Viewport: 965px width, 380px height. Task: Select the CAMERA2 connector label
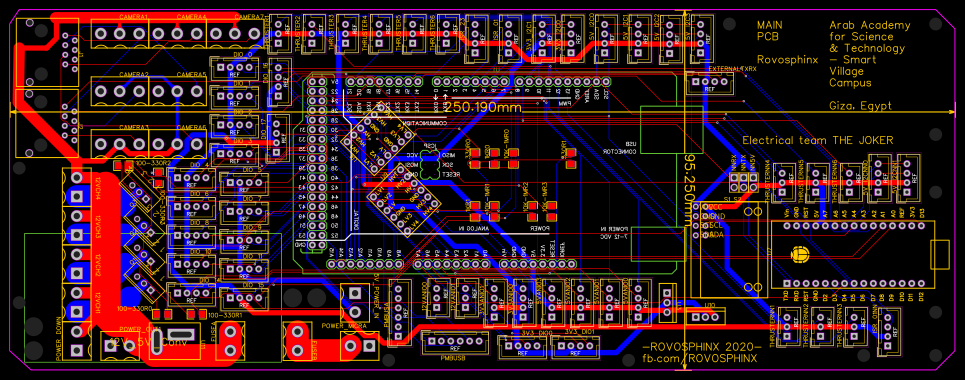pos(134,75)
